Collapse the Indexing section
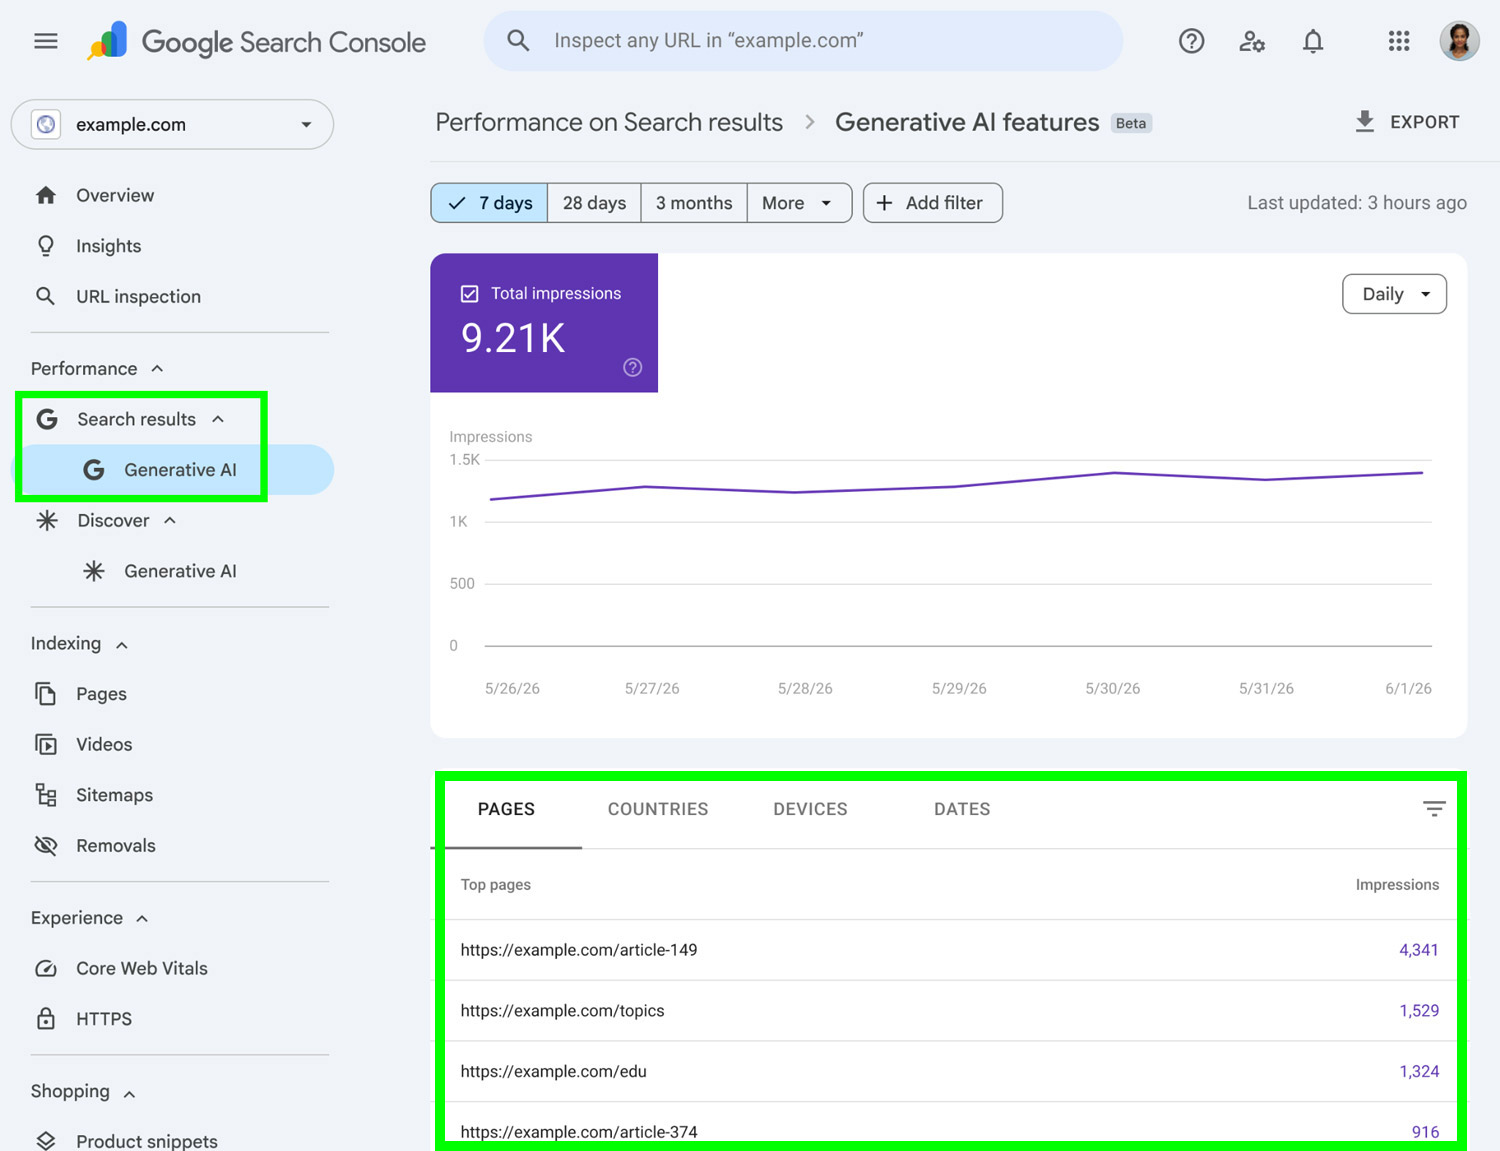Image resolution: width=1500 pixels, height=1151 pixels. click(x=122, y=645)
